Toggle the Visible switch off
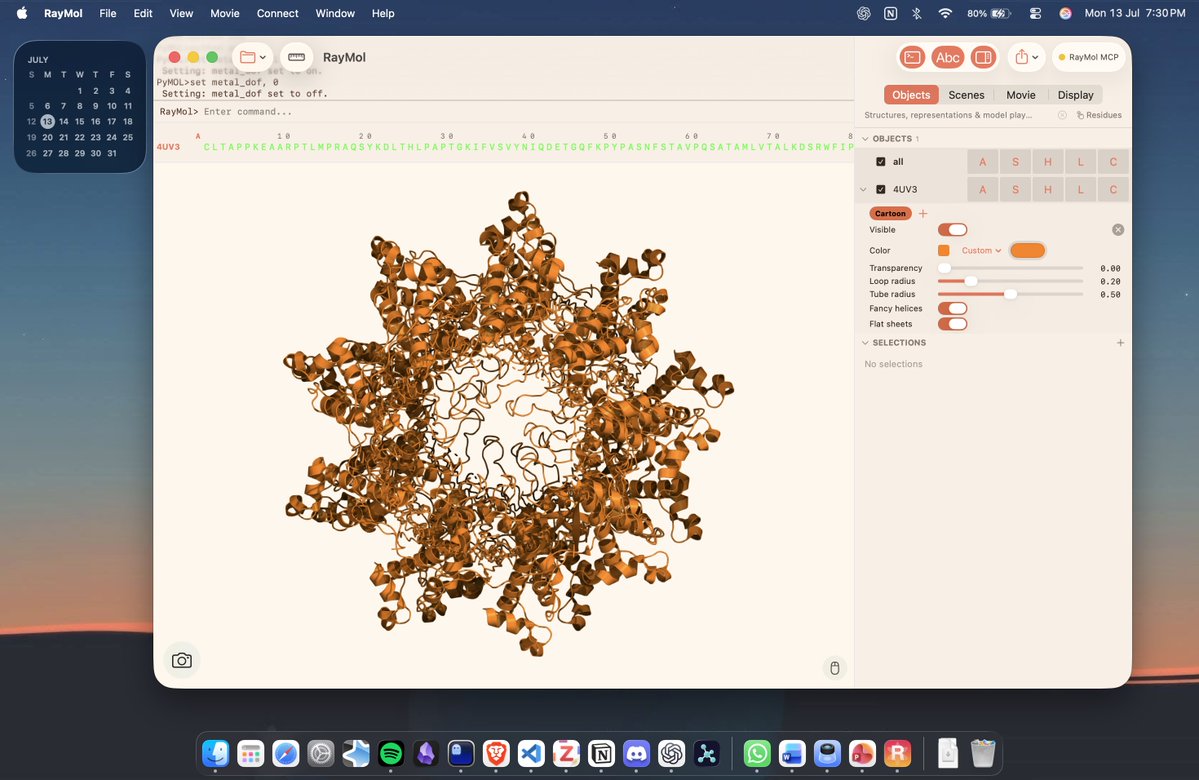 (x=953, y=229)
